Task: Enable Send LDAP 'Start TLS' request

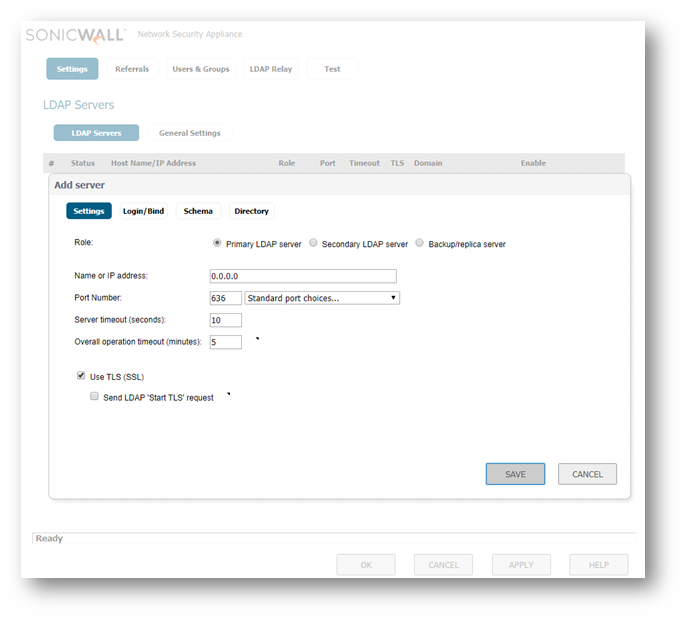Action: pos(95,396)
